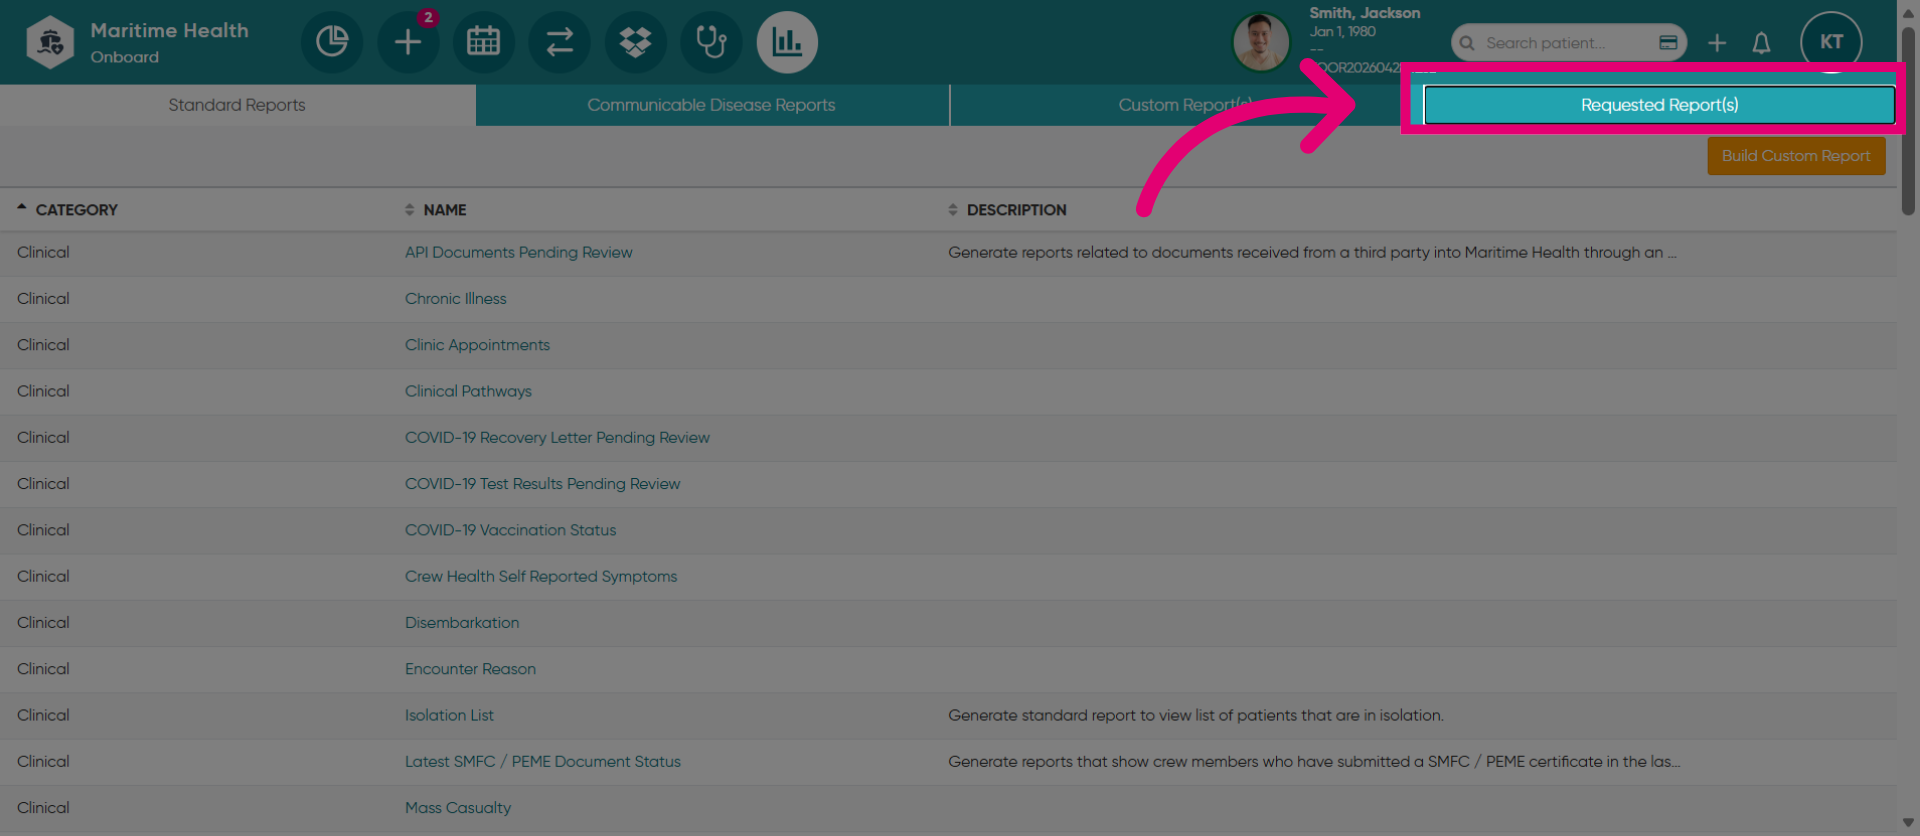The width and height of the screenshot is (1920, 836).
Task: Open the Maritime Health home logo
Action: (x=50, y=42)
